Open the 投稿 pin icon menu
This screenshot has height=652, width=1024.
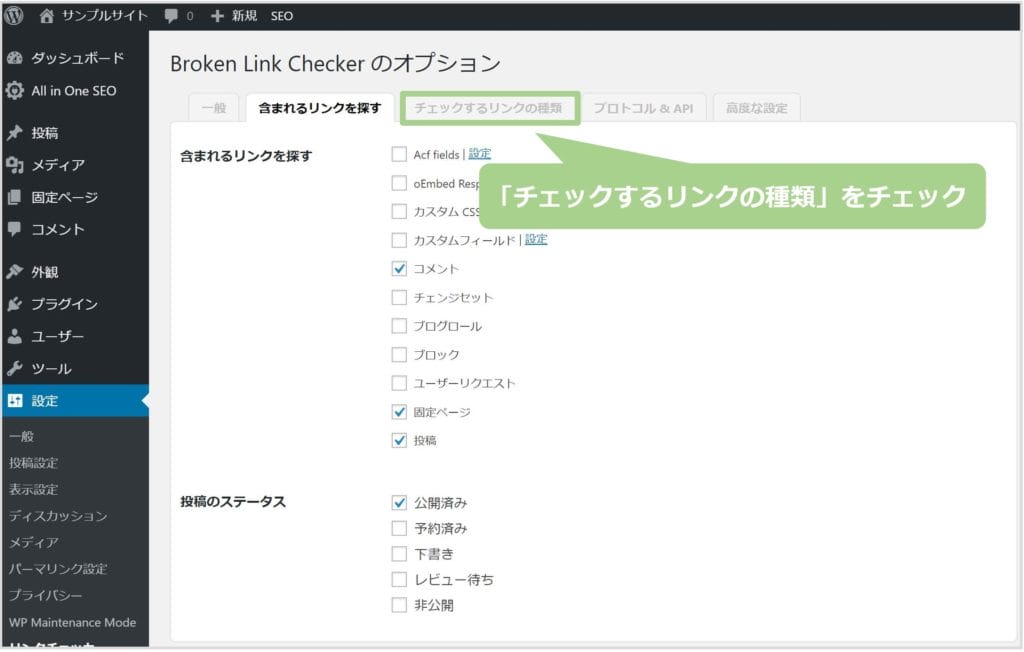point(14,133)
